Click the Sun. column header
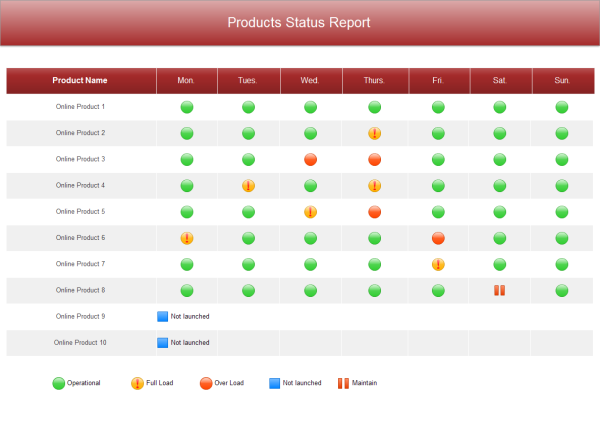The height and width of the screenshot is (424, 600). (562, 80)
